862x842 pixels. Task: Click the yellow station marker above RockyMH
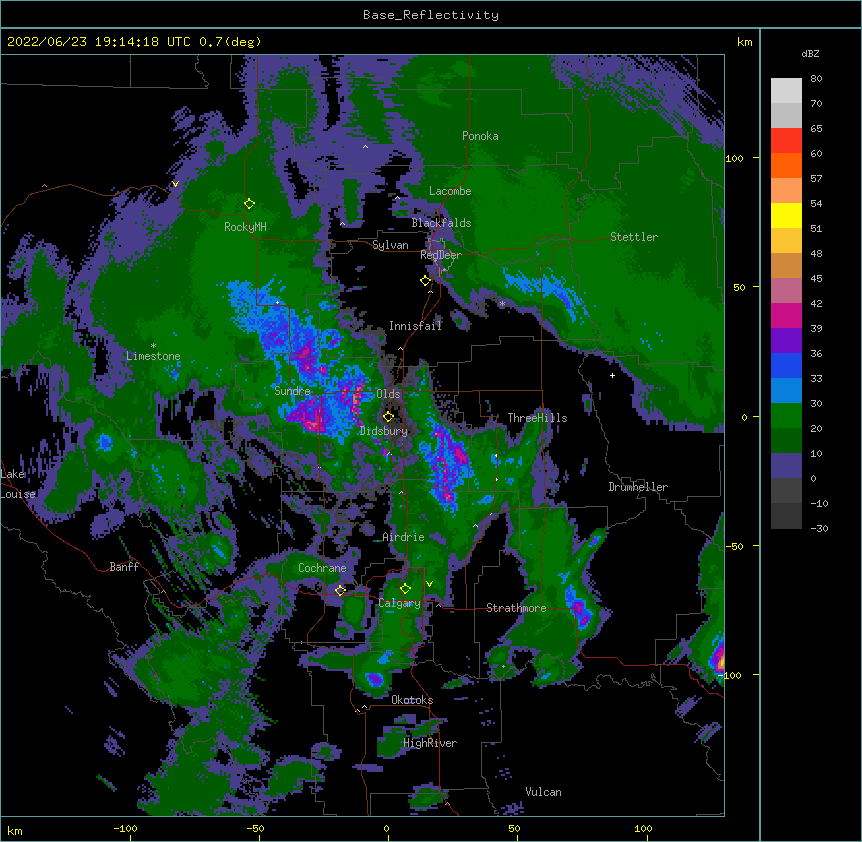249,204
